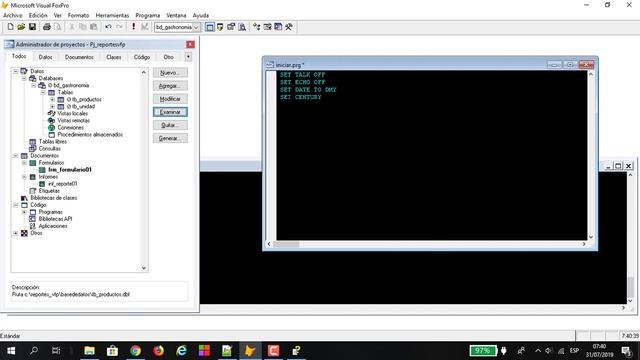This screenshot has height=360, width=640.
Task: Collapse Project Manager with the arrow button
Action: click(x=188, y=57)
